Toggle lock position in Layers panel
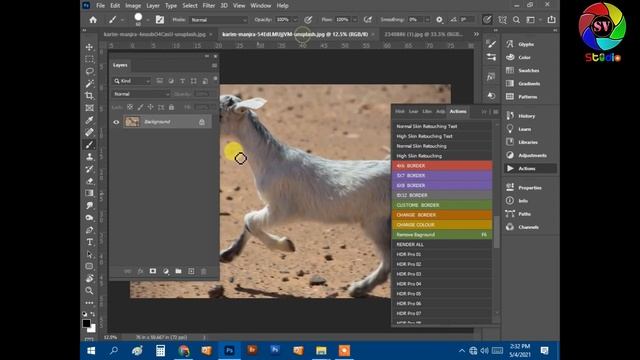The height and width of the screenshot is (360, 640). point(150,107)
